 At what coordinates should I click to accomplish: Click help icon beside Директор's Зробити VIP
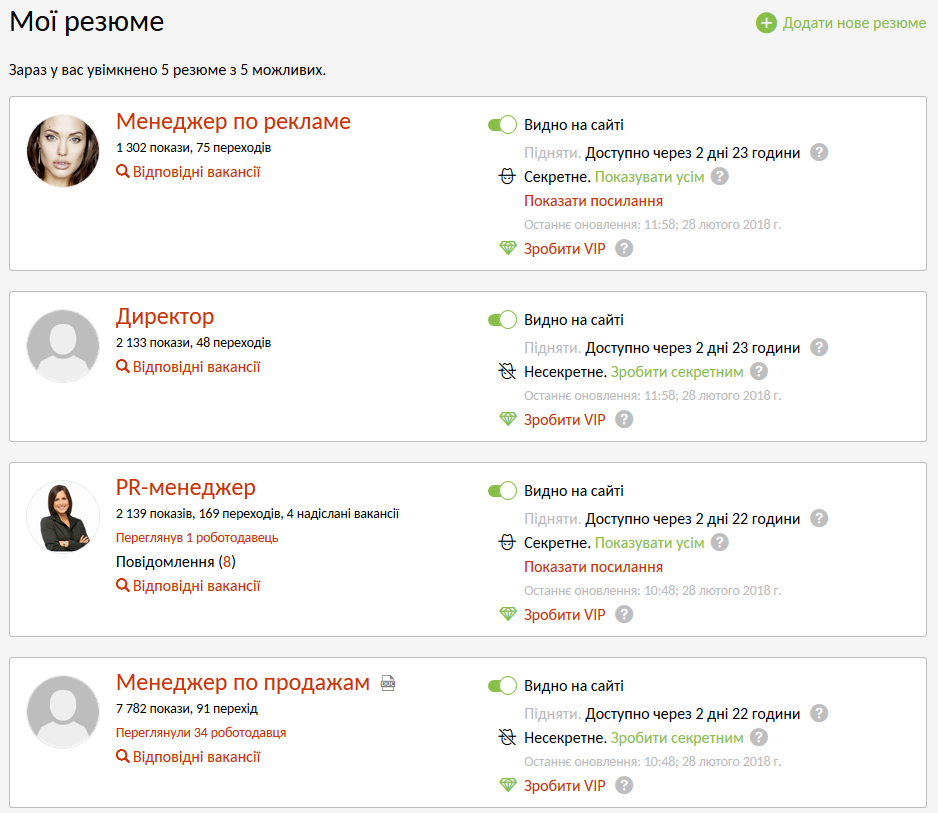(624, 420)
